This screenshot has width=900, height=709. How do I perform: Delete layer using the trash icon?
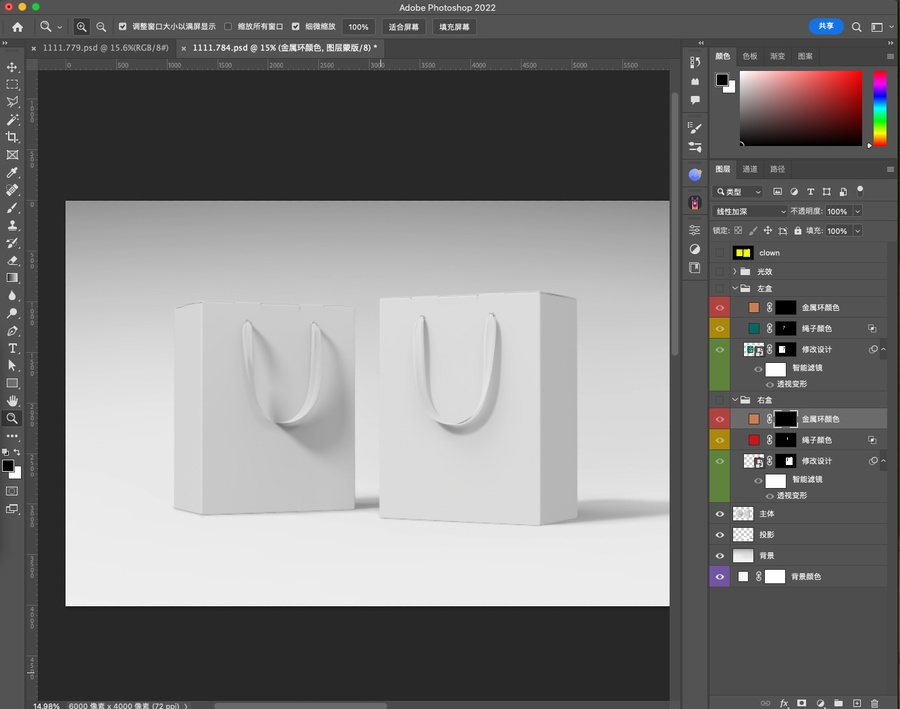pyautogui.click(x=875, y=703)
